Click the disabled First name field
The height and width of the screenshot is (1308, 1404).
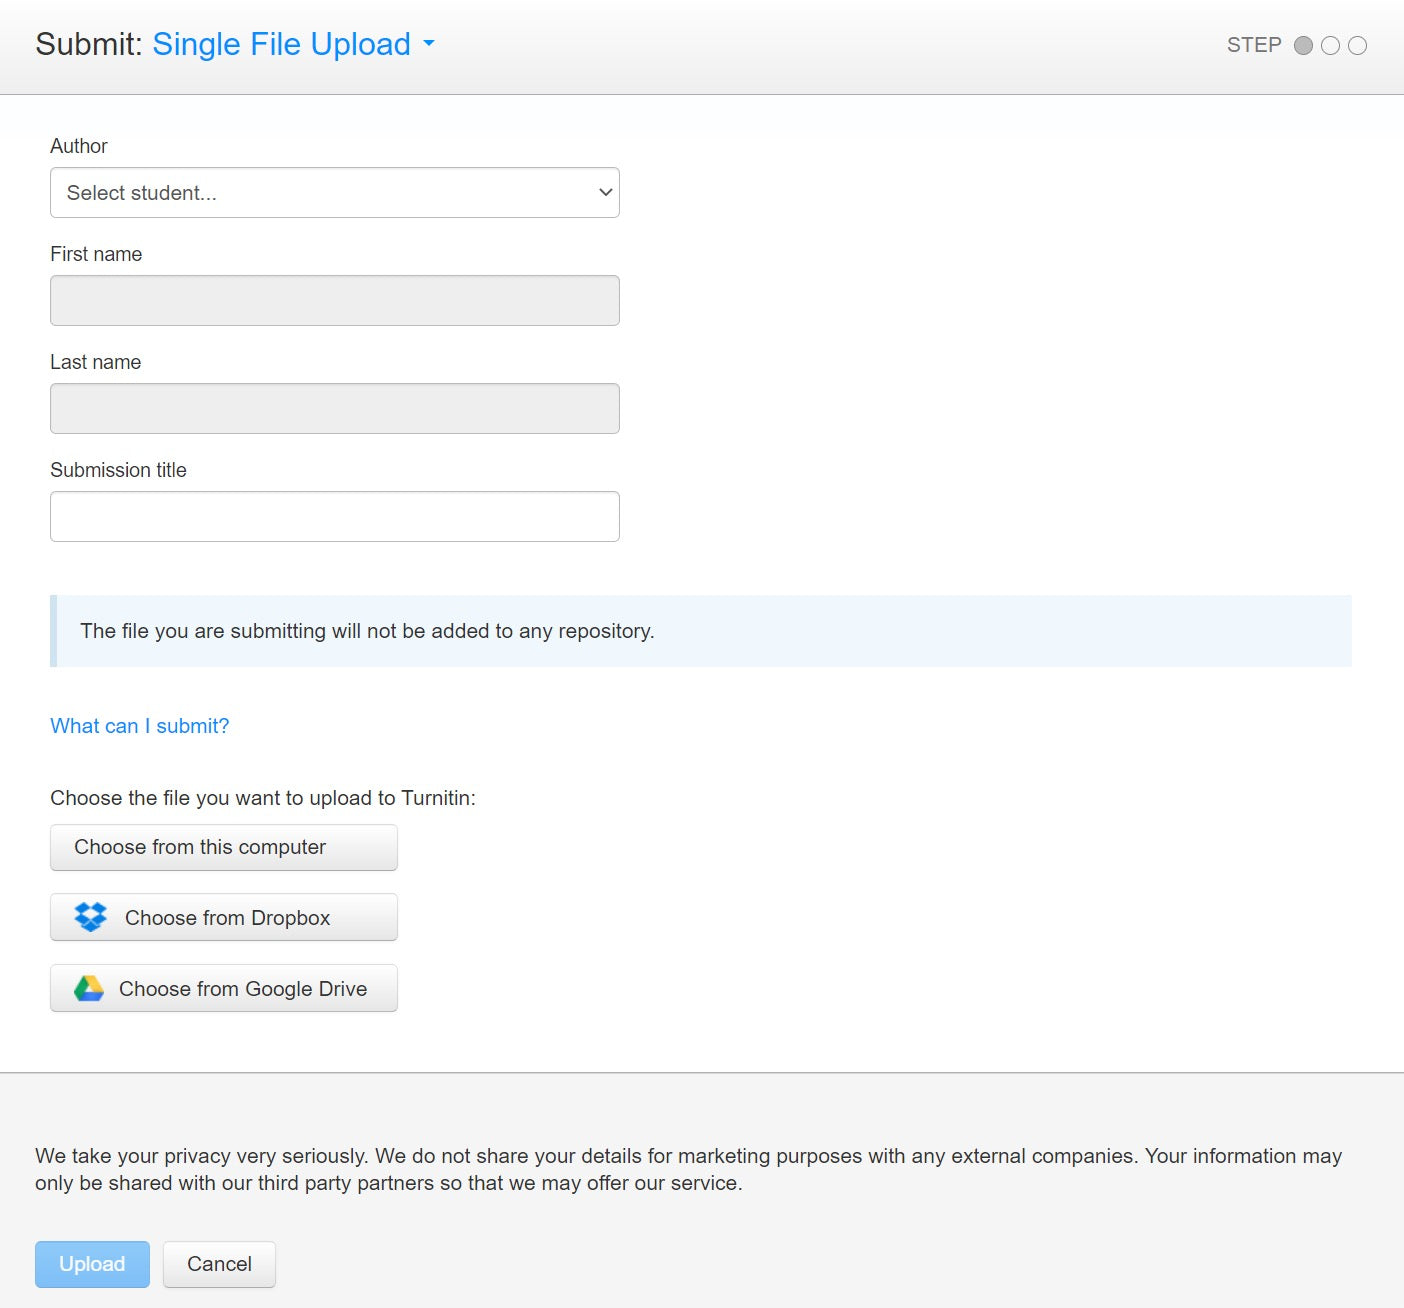coord(335,301)
